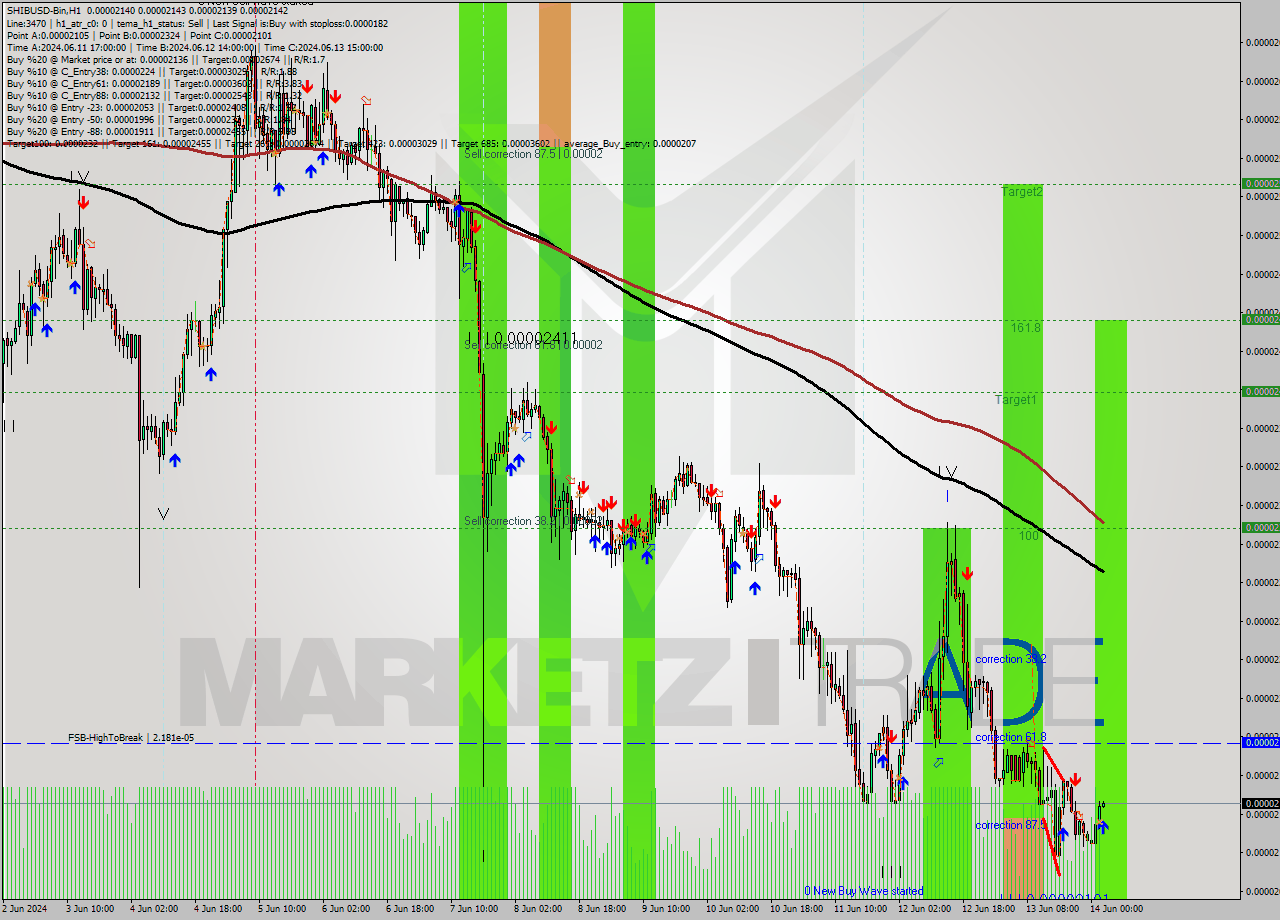Click the 'Line:3470 | h1_atr_c0' info line

[197, 23]
